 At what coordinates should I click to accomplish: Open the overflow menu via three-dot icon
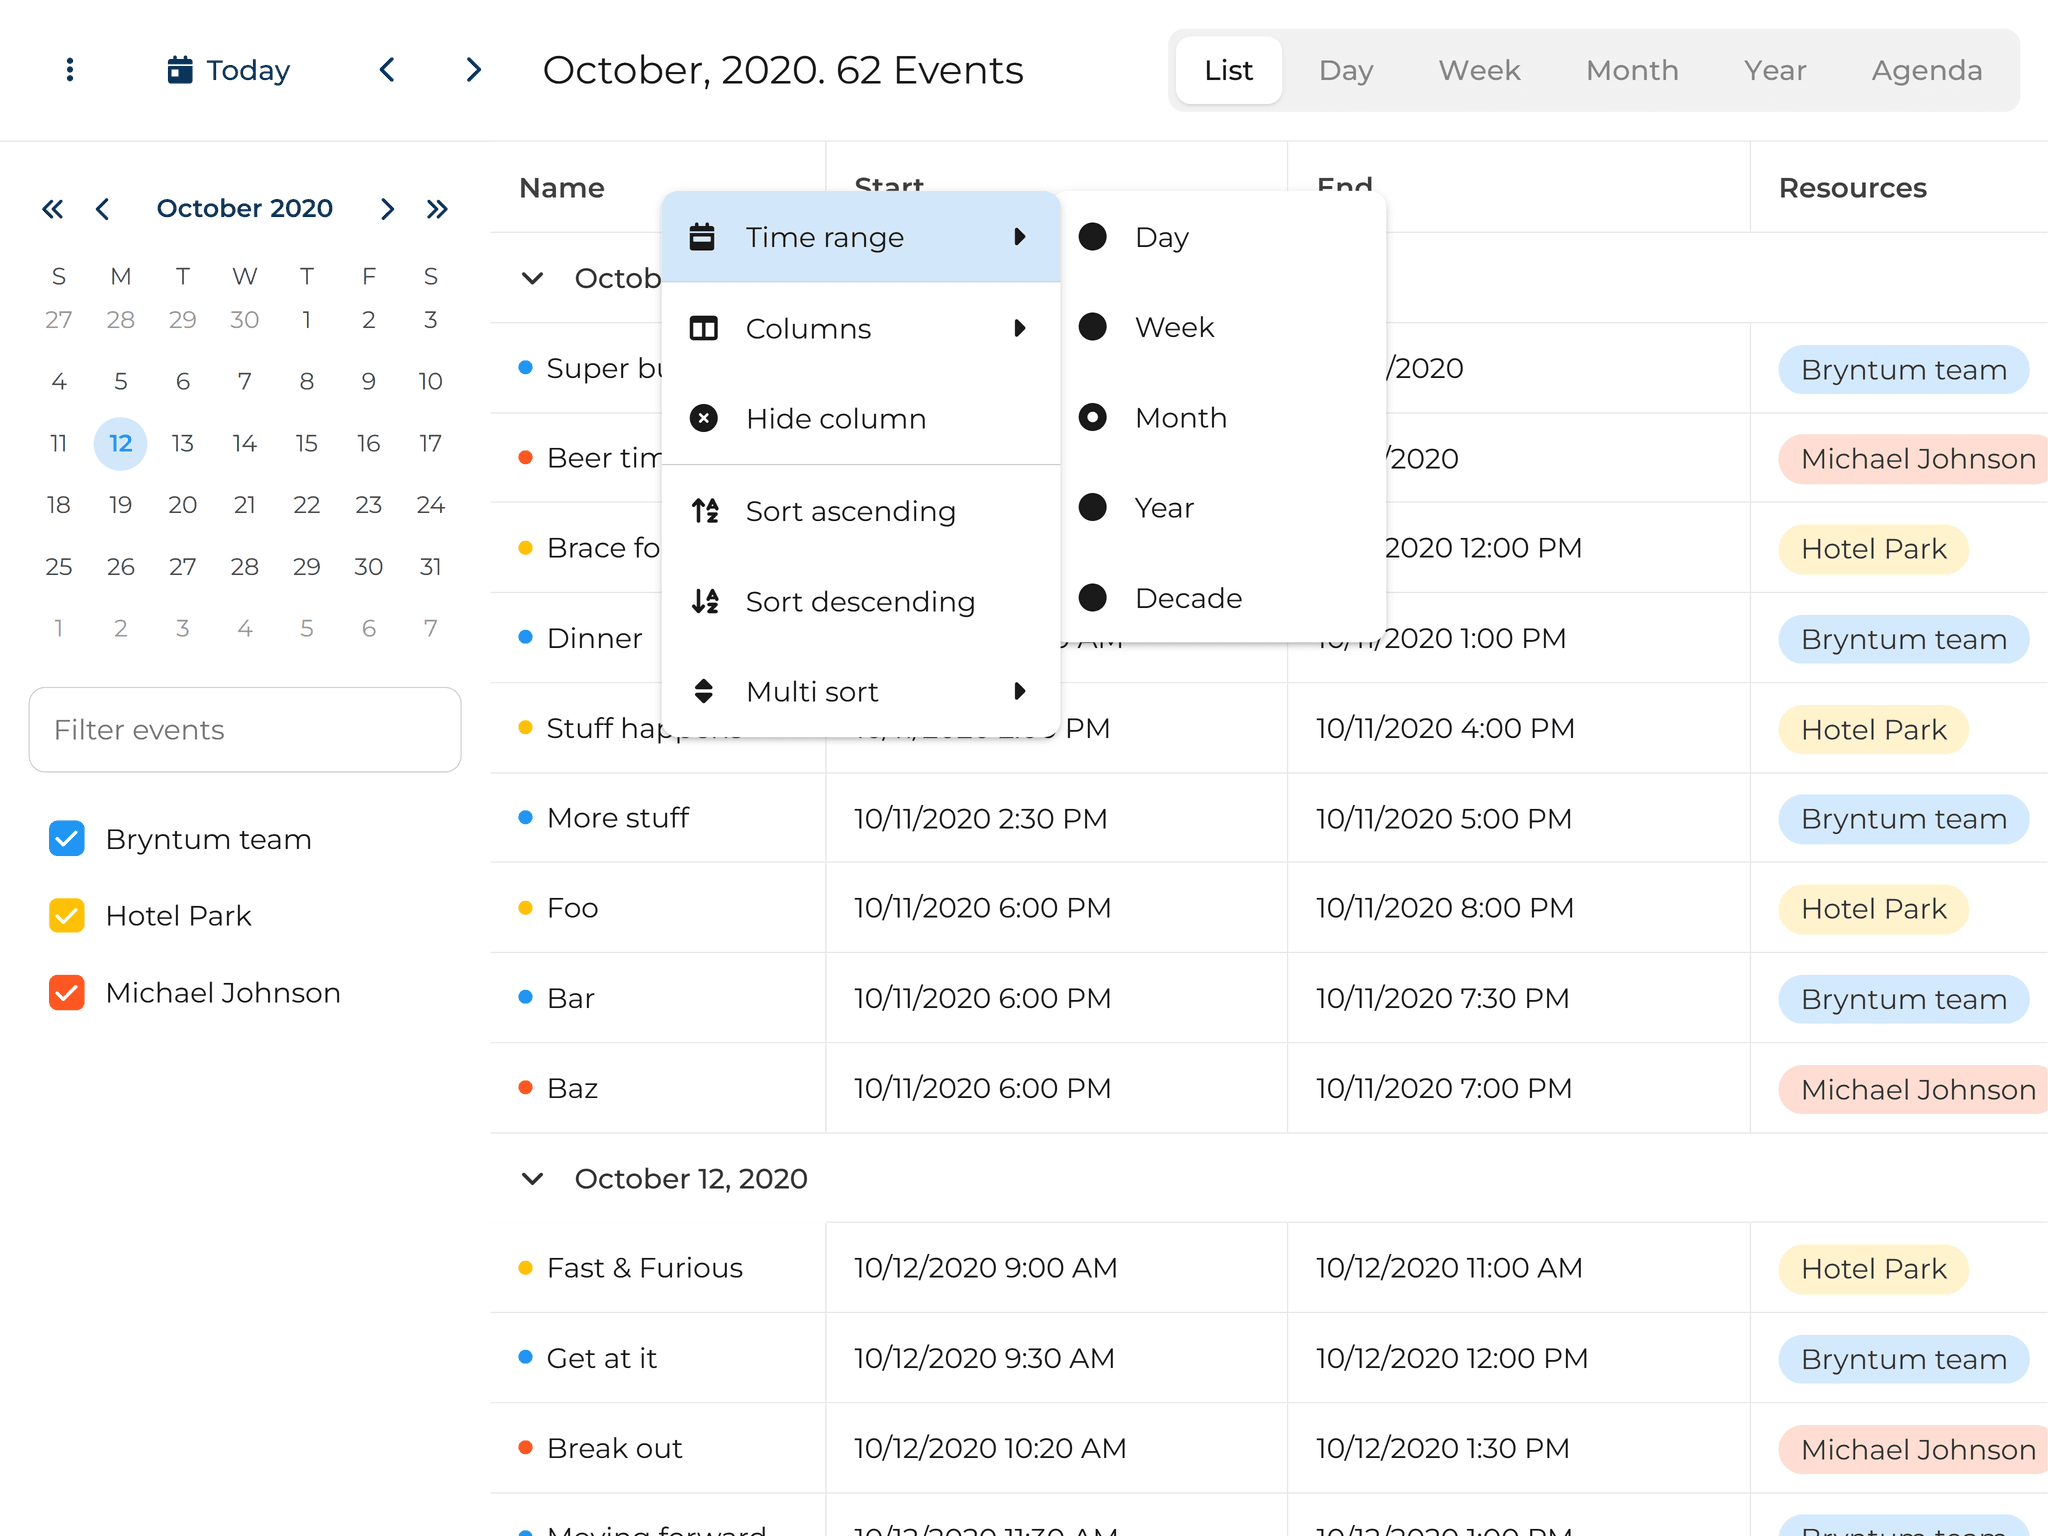68,70
